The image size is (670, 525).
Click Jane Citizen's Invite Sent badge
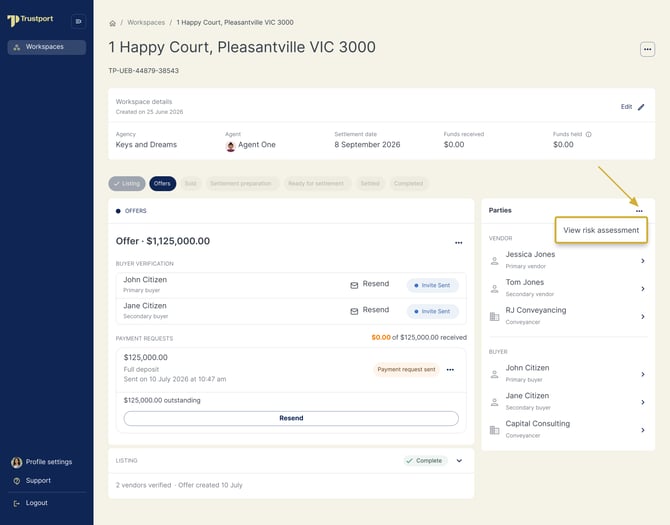[x=432, y=311]
